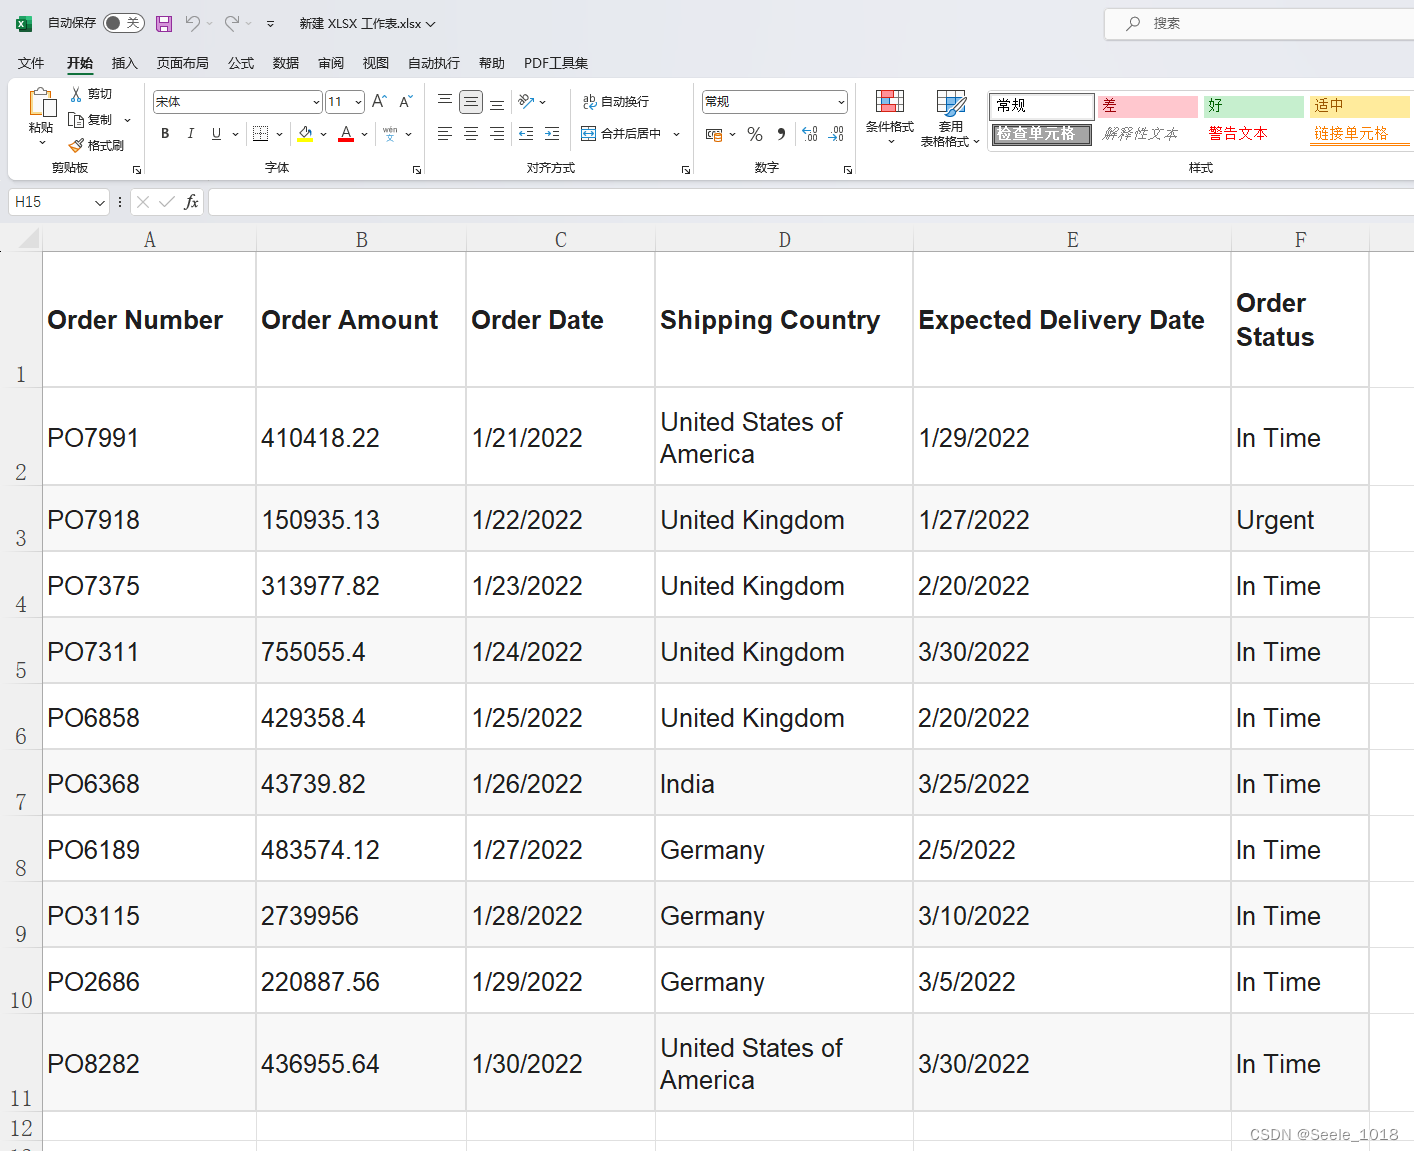Switch to the Insert (插入) tab

[x=124, y=63]
